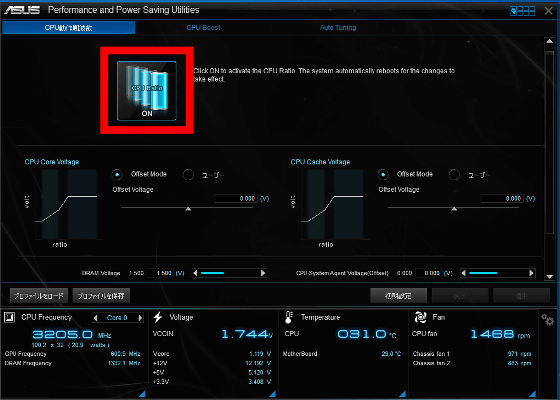Select previous core with left arrow

[x=95, y=318]
